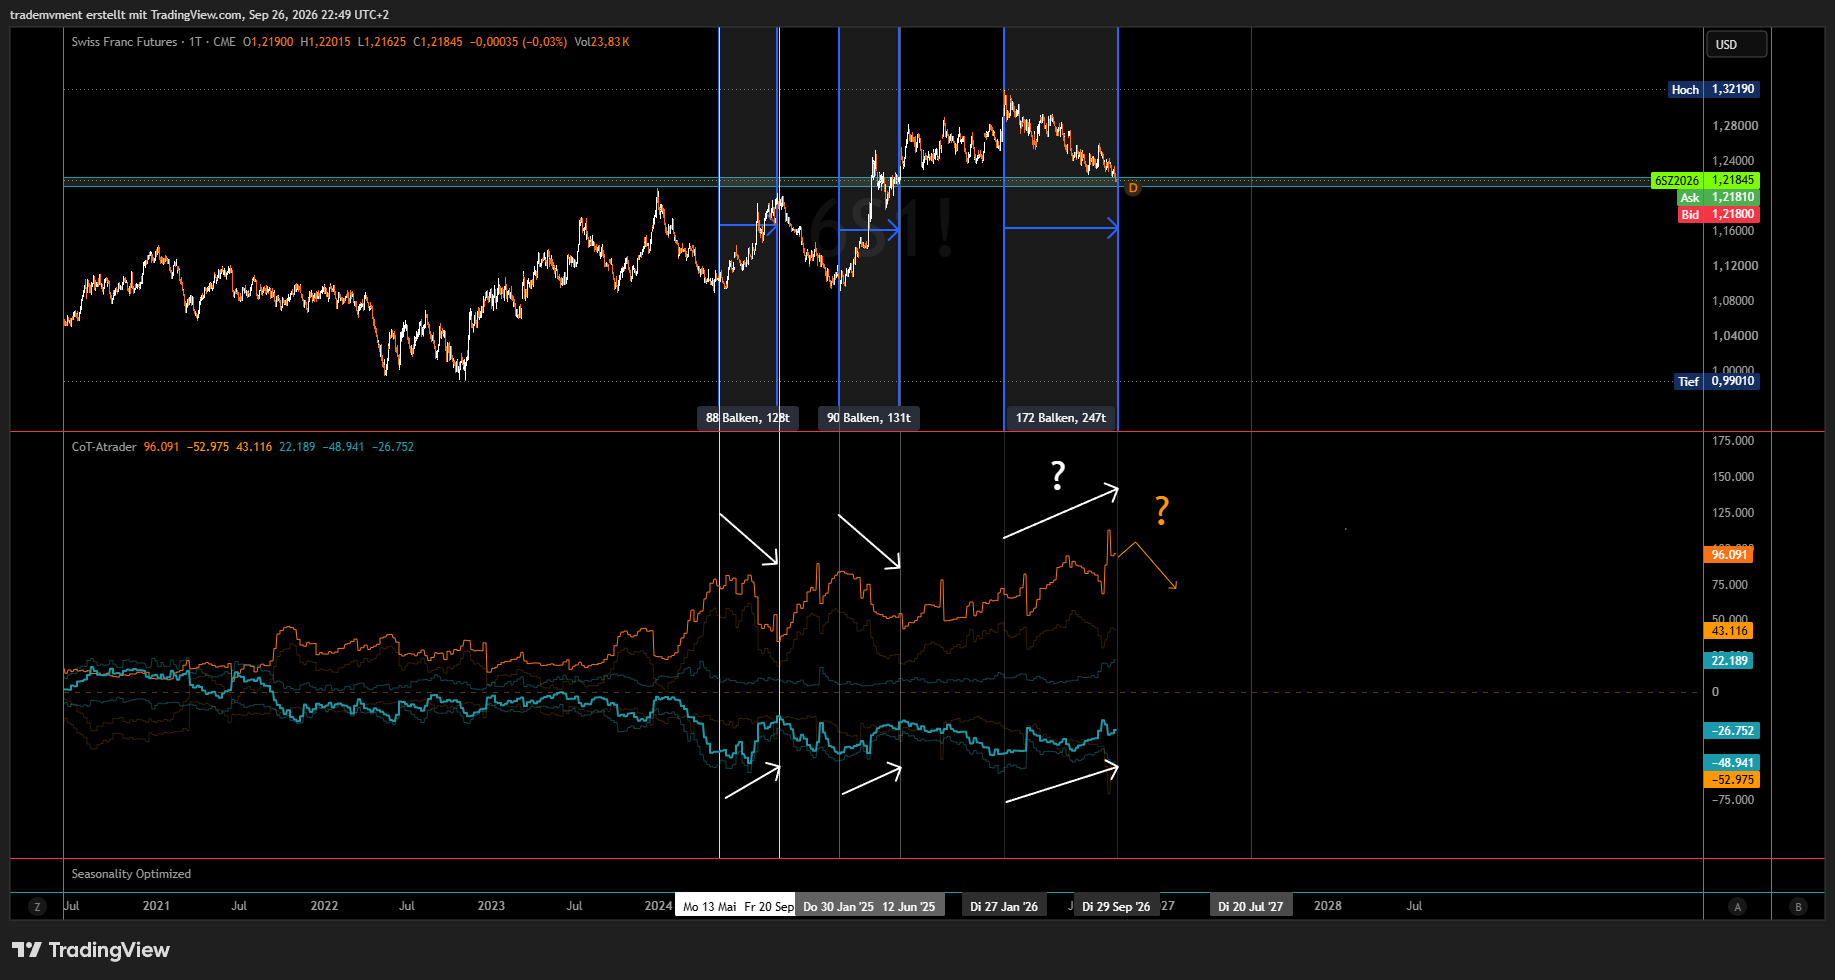The width and height of the screenshot is (1835, 980).
Task: Click the Hoch 1,32190 price label
Action: pos(1713,89)
